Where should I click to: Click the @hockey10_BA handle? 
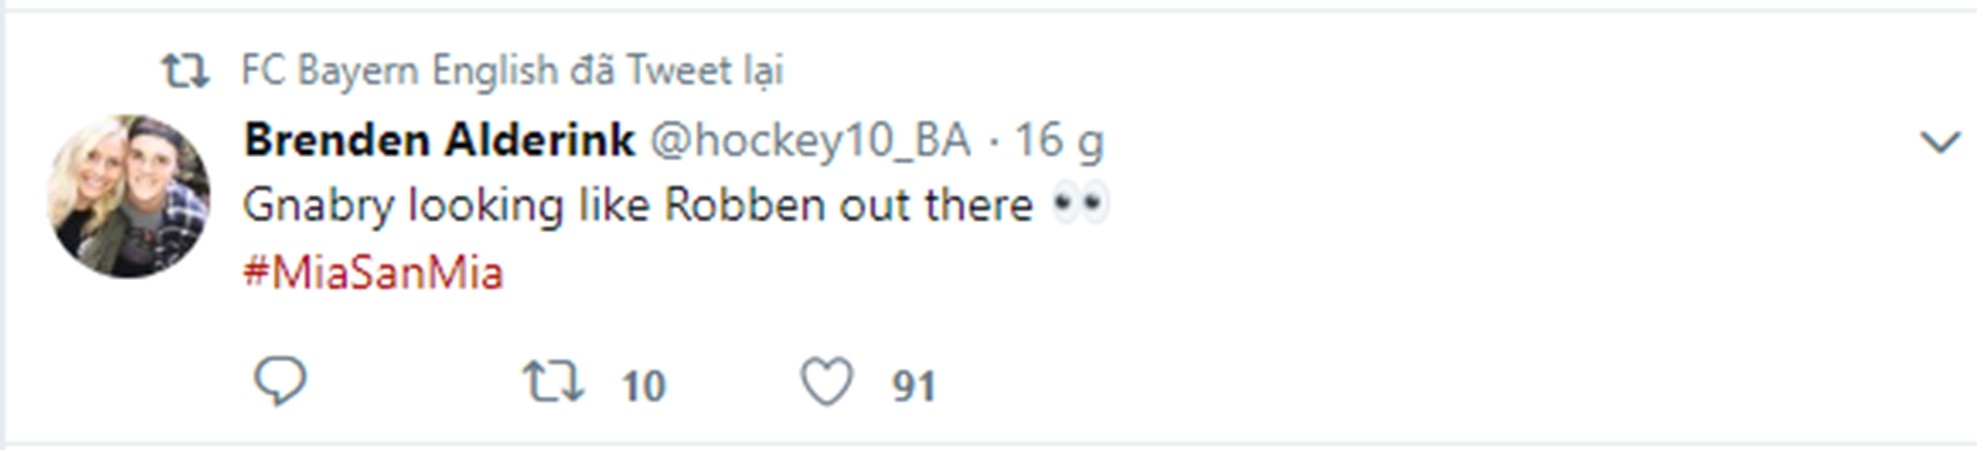click(x=810, y=141)
